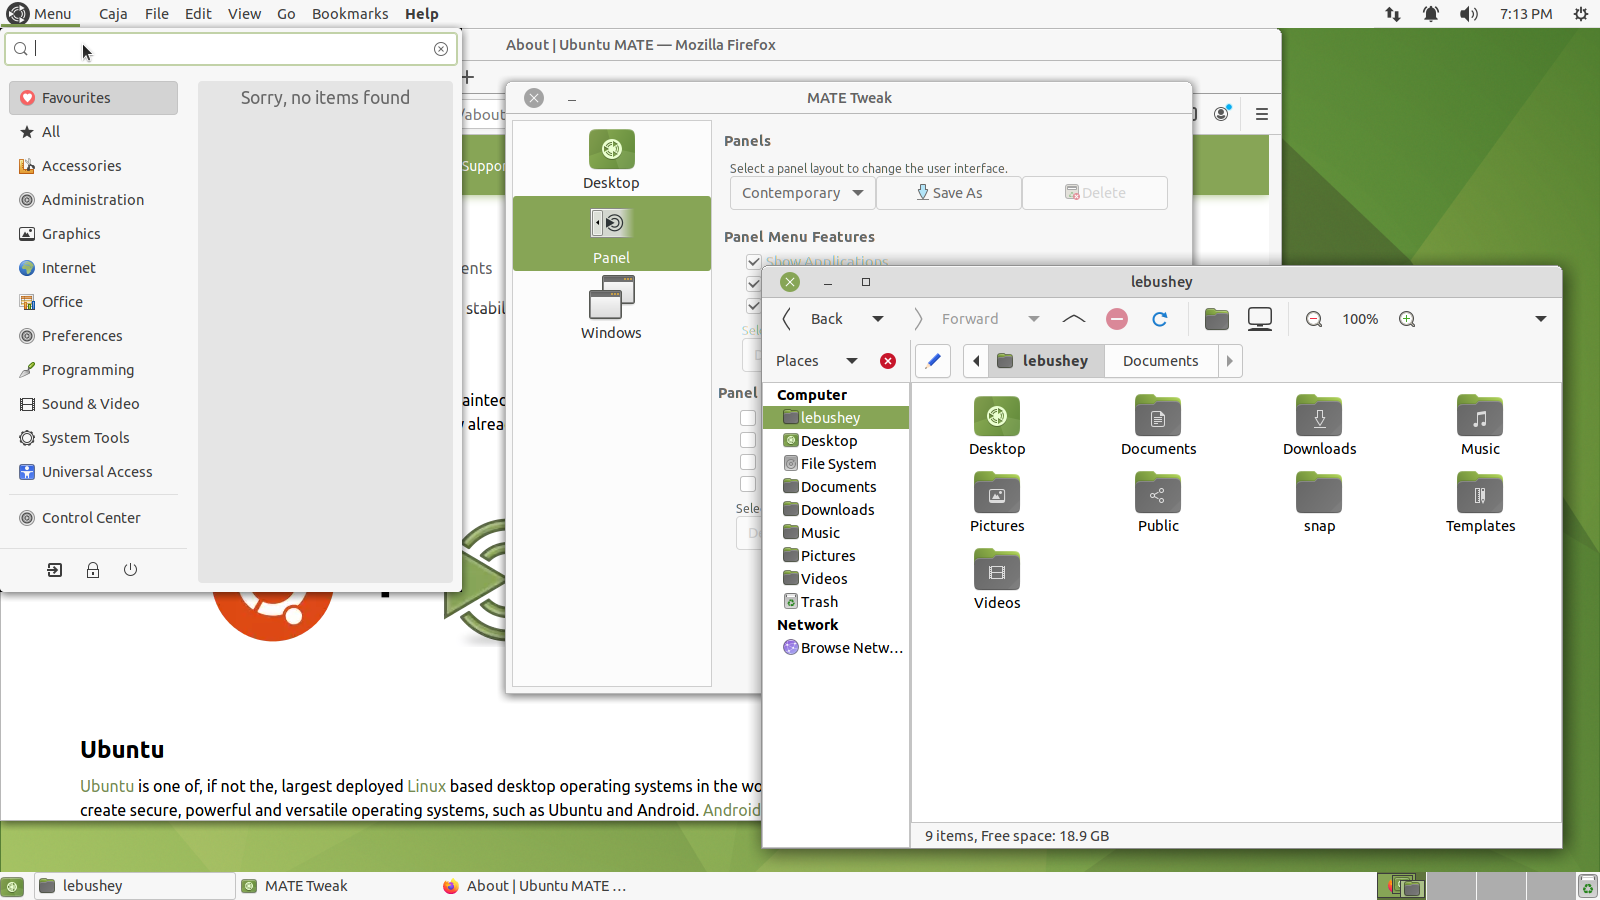This screenshot has height=900, width=1600.
Task: Click the Save As button
Action: tap(949, 193)
